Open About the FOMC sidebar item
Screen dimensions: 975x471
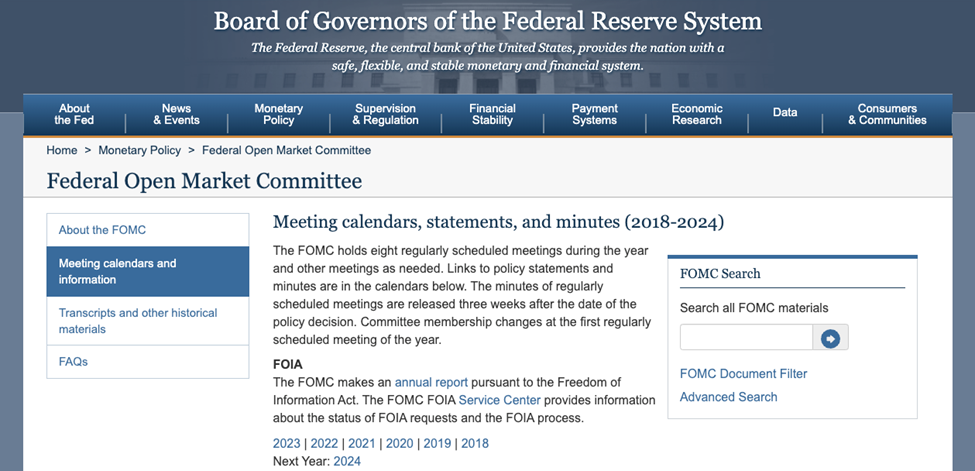[102, 230]
